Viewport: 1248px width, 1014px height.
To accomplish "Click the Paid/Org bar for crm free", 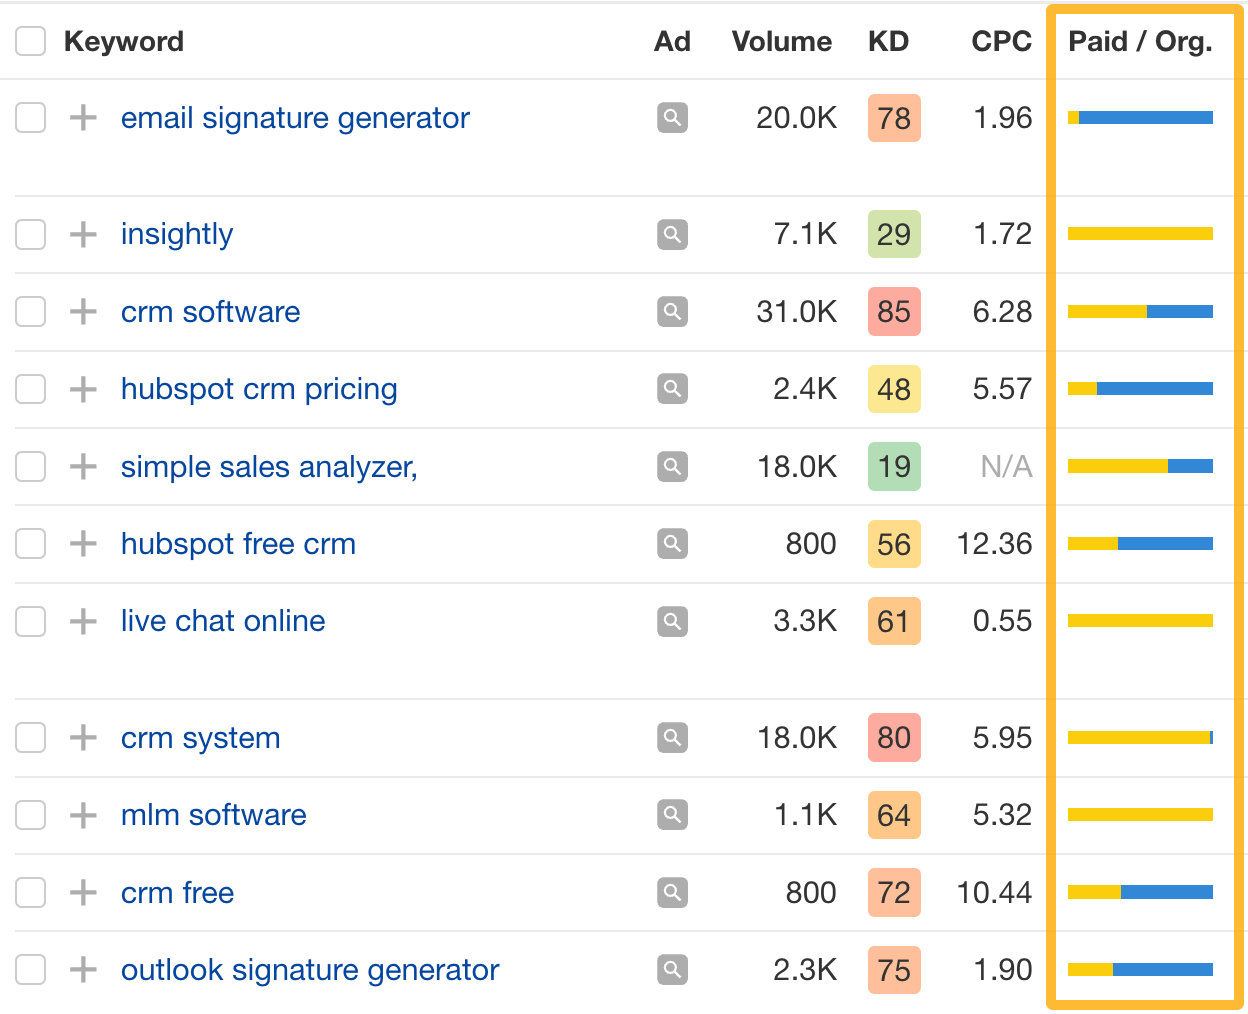I will point(1140,892).
